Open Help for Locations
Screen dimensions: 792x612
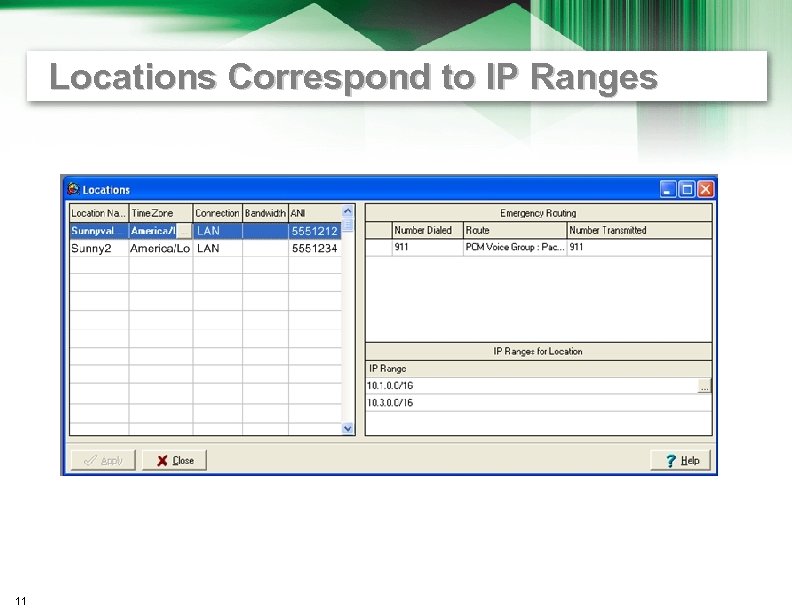tap(680, 460)
